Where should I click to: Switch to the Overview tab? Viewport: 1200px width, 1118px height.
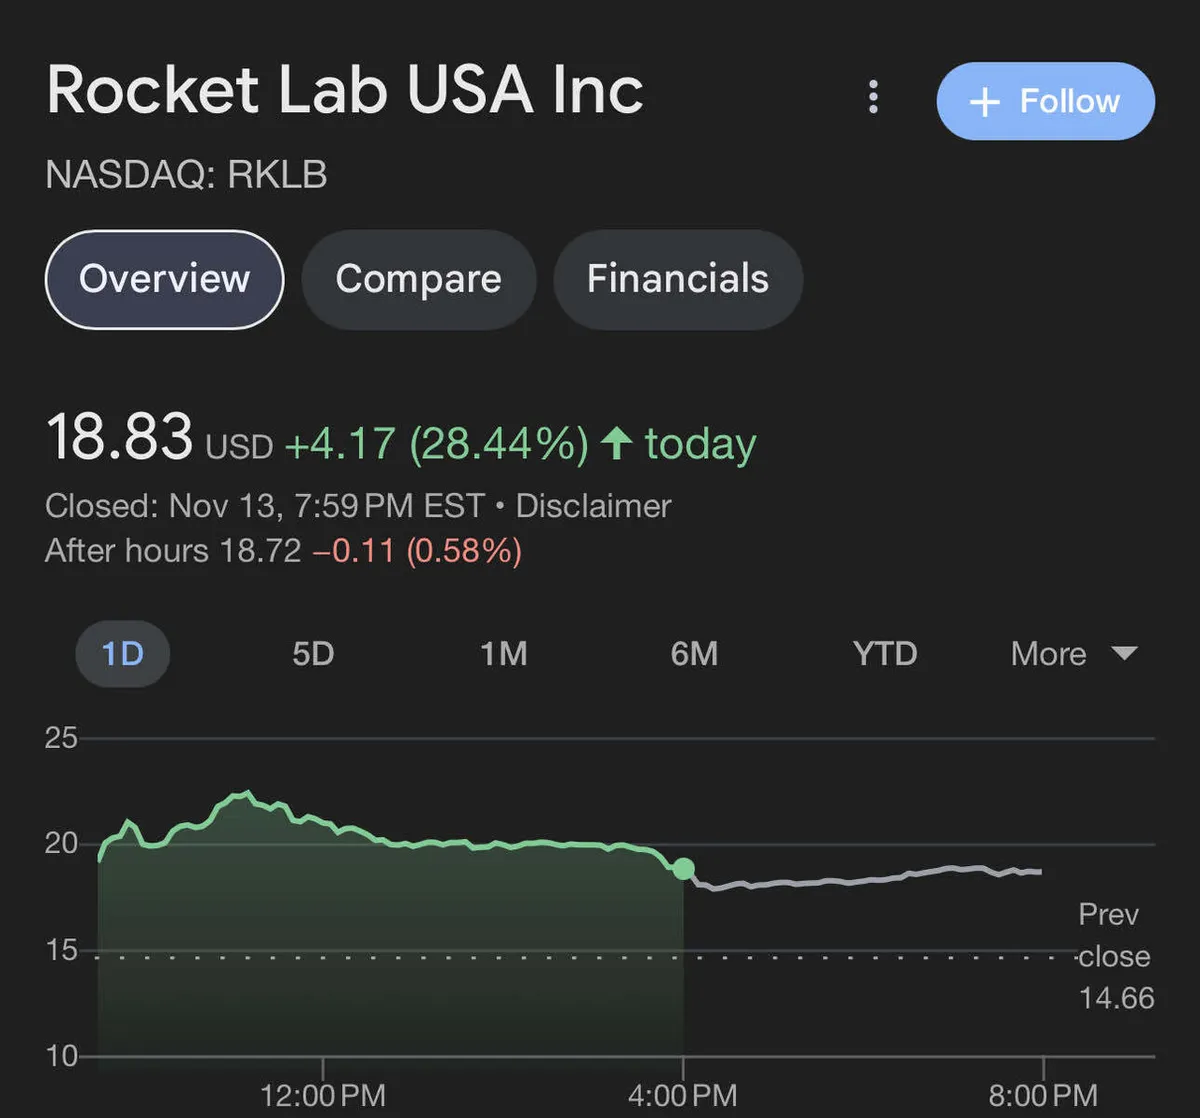click(x=164, y=279)
